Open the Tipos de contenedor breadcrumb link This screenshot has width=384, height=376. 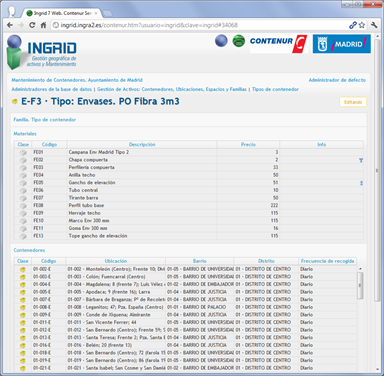[275, 89]
